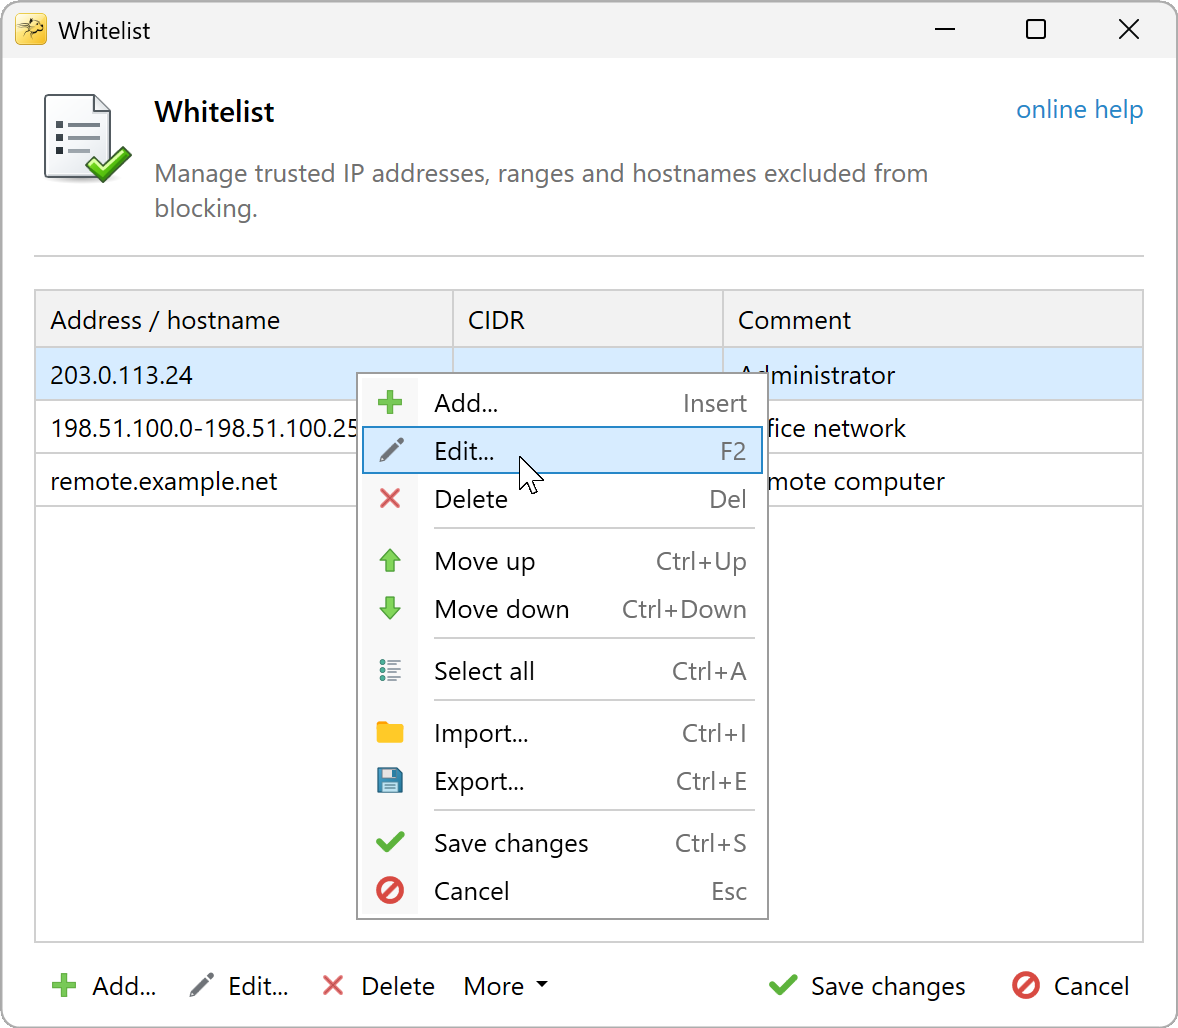Choose Export... in context menu
The height and width of the screenshot is (1028, 1178).
[562, 781]
